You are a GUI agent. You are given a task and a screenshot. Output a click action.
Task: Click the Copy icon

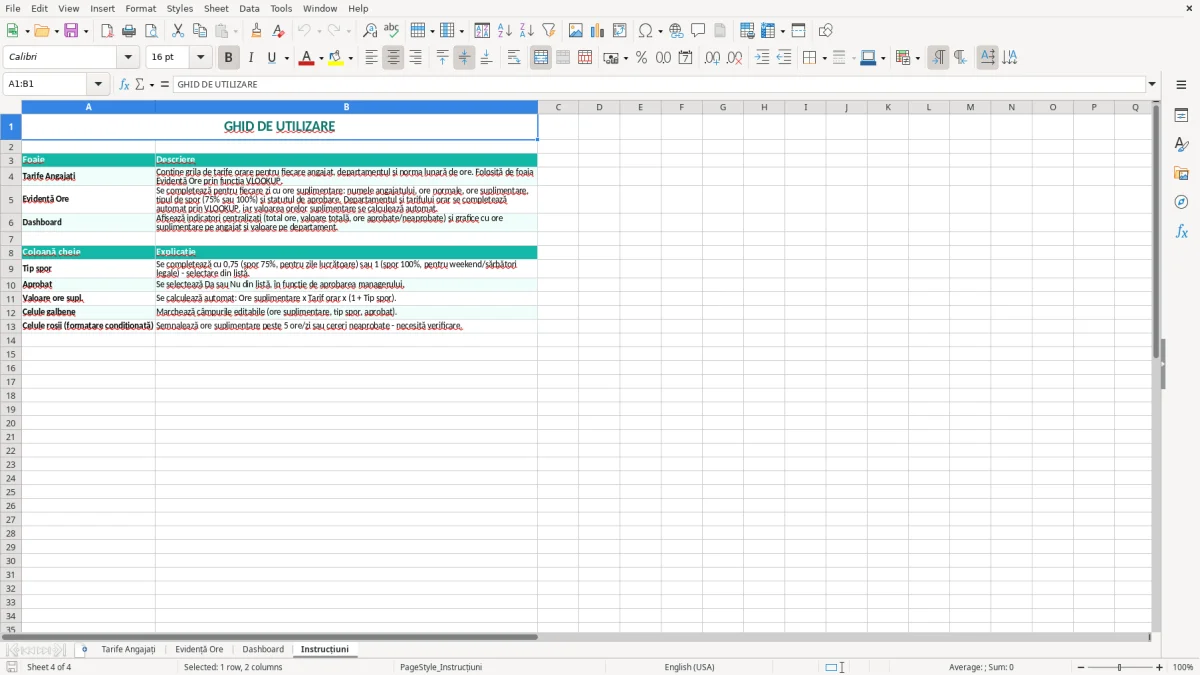coord(200,31)
